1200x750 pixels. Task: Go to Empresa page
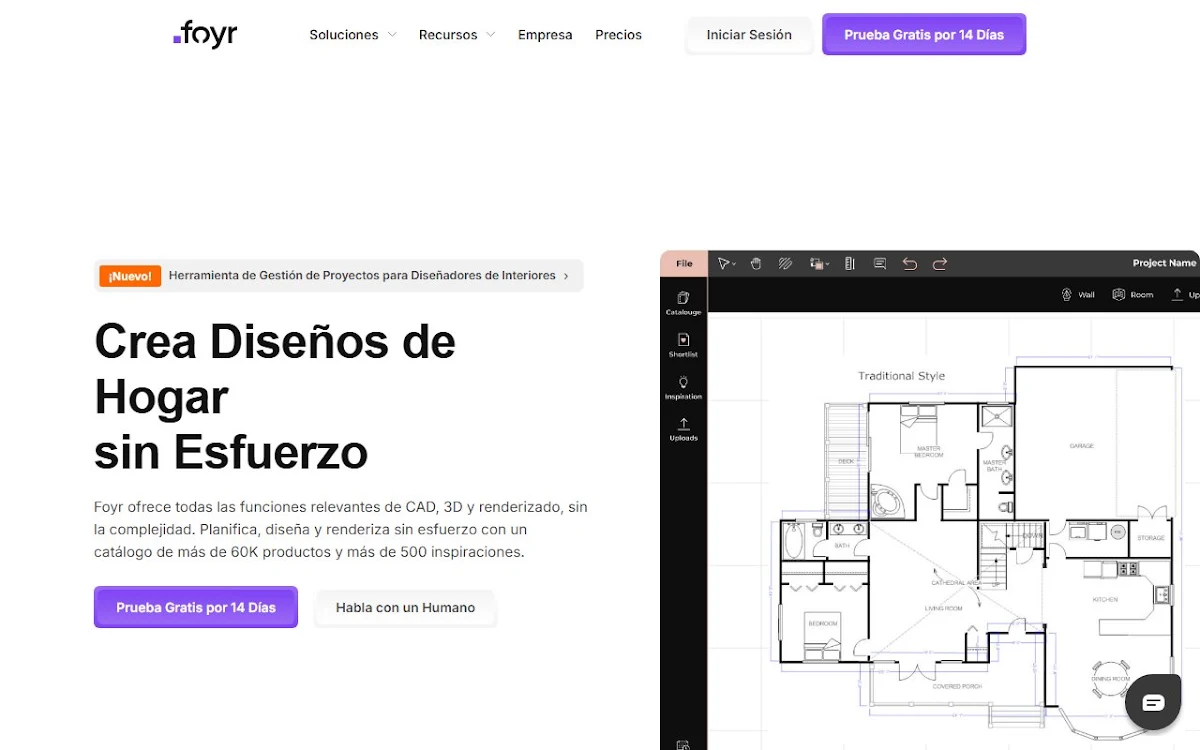(x=545, y=34)
